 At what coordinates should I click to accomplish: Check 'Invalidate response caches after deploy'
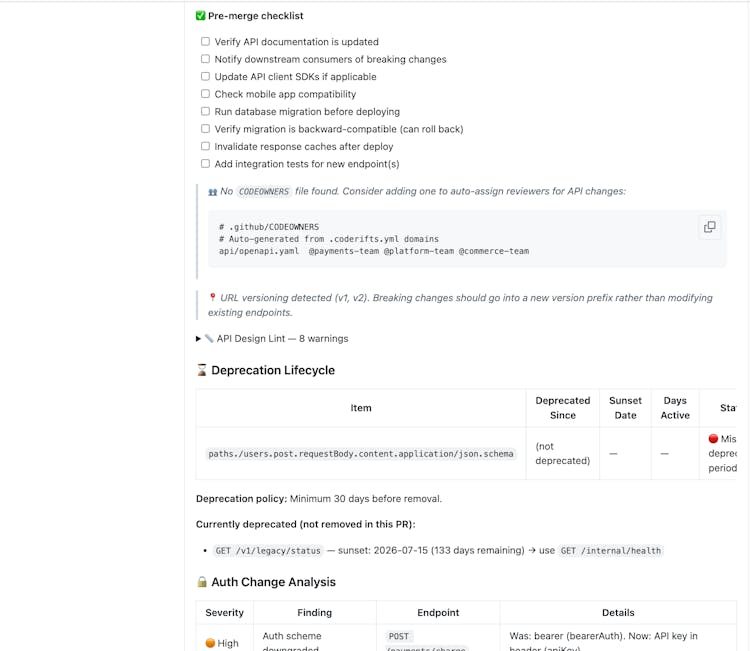coord(205,146)
